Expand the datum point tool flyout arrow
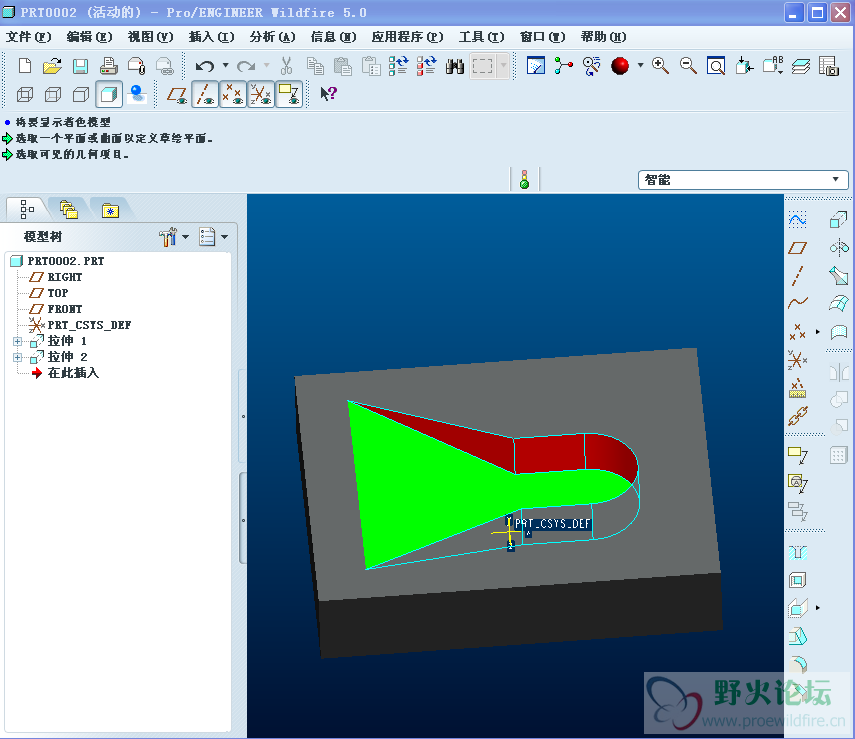The image size is (855, 739). (x=817, y=332)
